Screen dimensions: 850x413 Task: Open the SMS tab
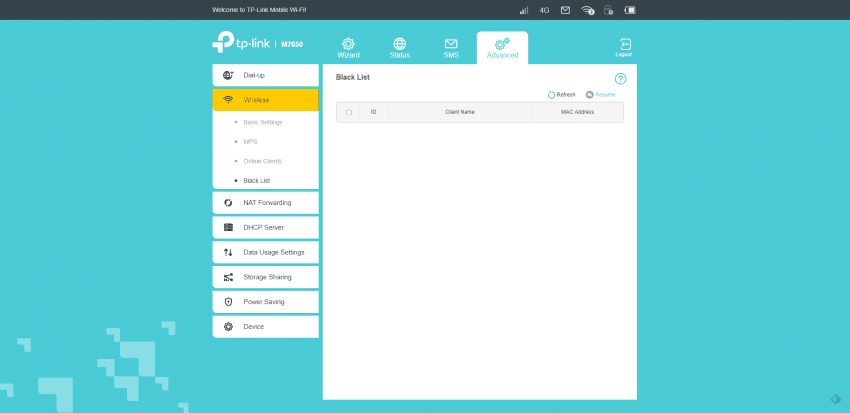[451, 48]
